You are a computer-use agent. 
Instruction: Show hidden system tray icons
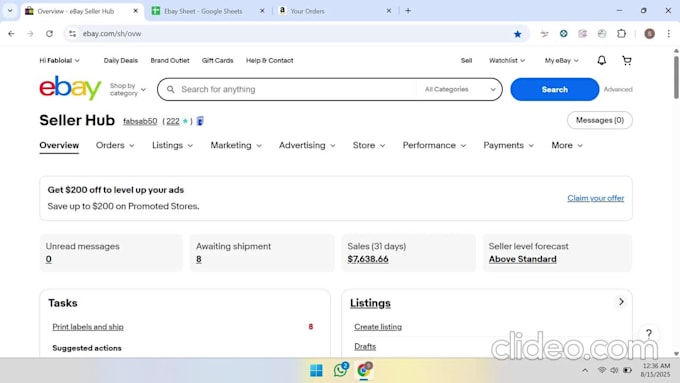point(585,370)
